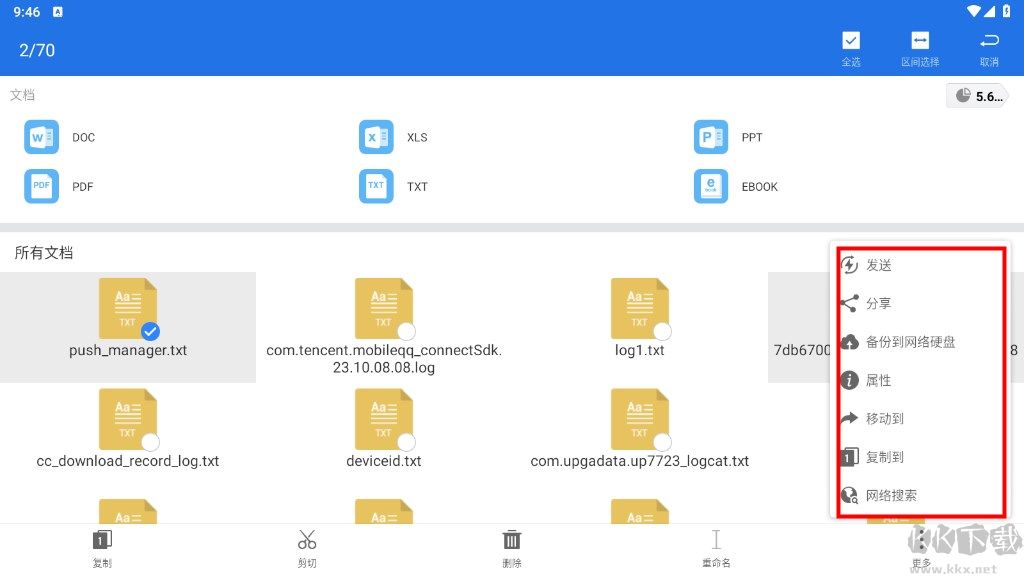Tap the battery status icon

pos(1006,11)
